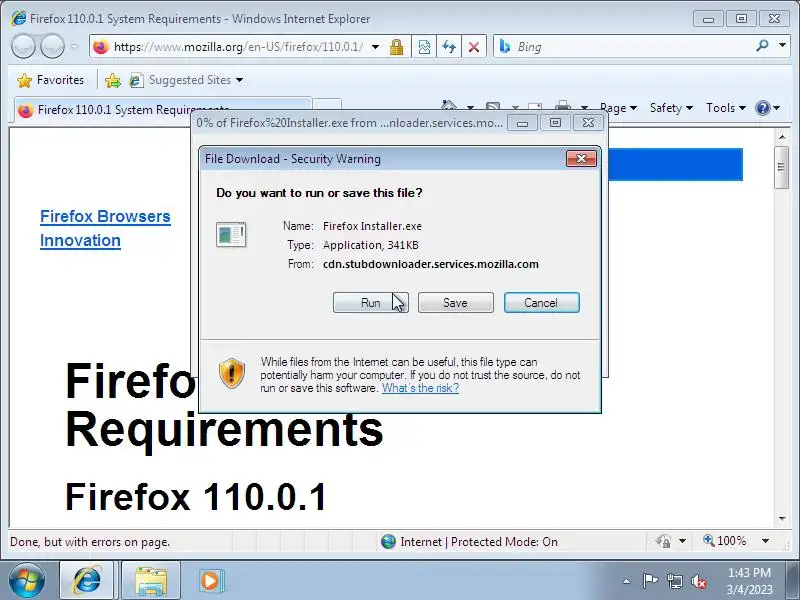The image size is (800, 600).
Task: Click the security lock icon
Action: point(396,47)
